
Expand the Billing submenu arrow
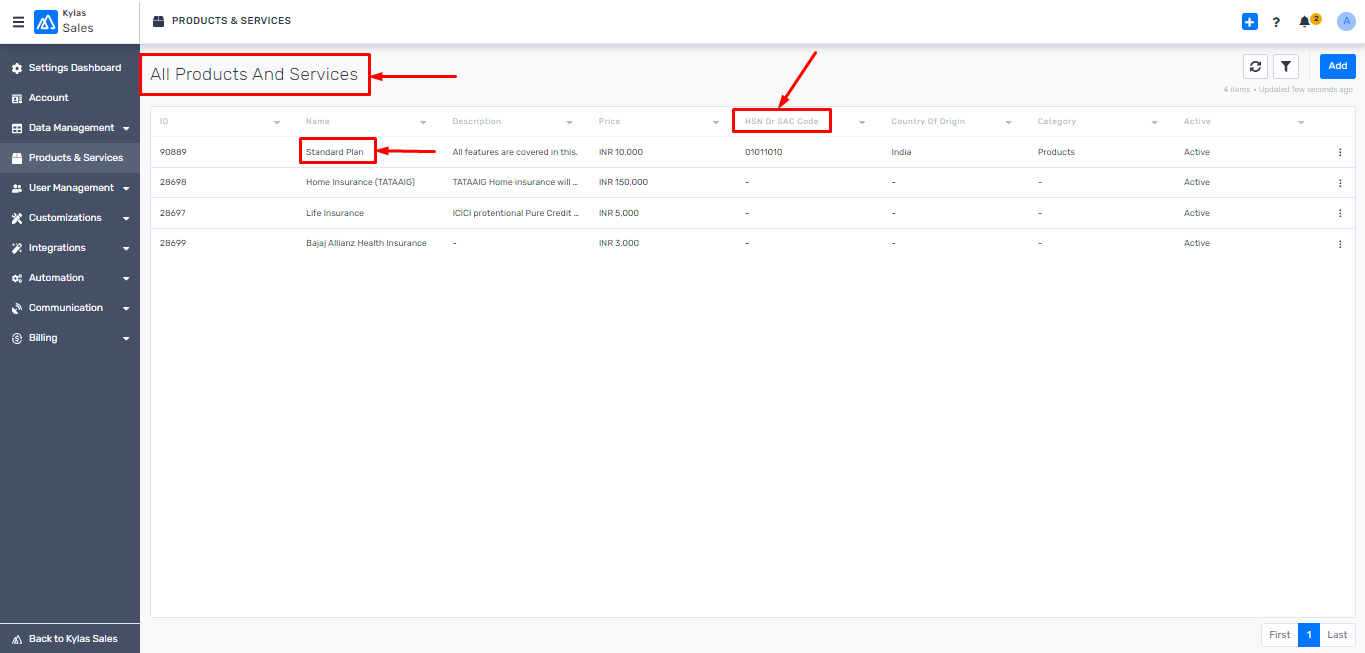pos(126,339)
